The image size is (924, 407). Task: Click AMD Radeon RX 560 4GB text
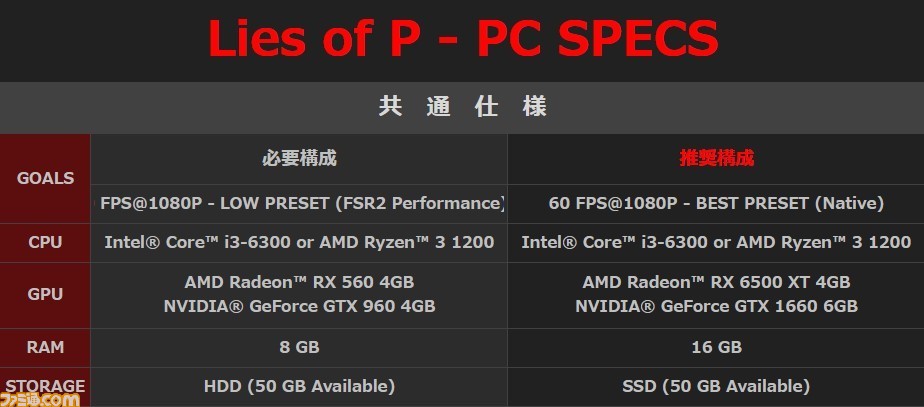[299, 282]
